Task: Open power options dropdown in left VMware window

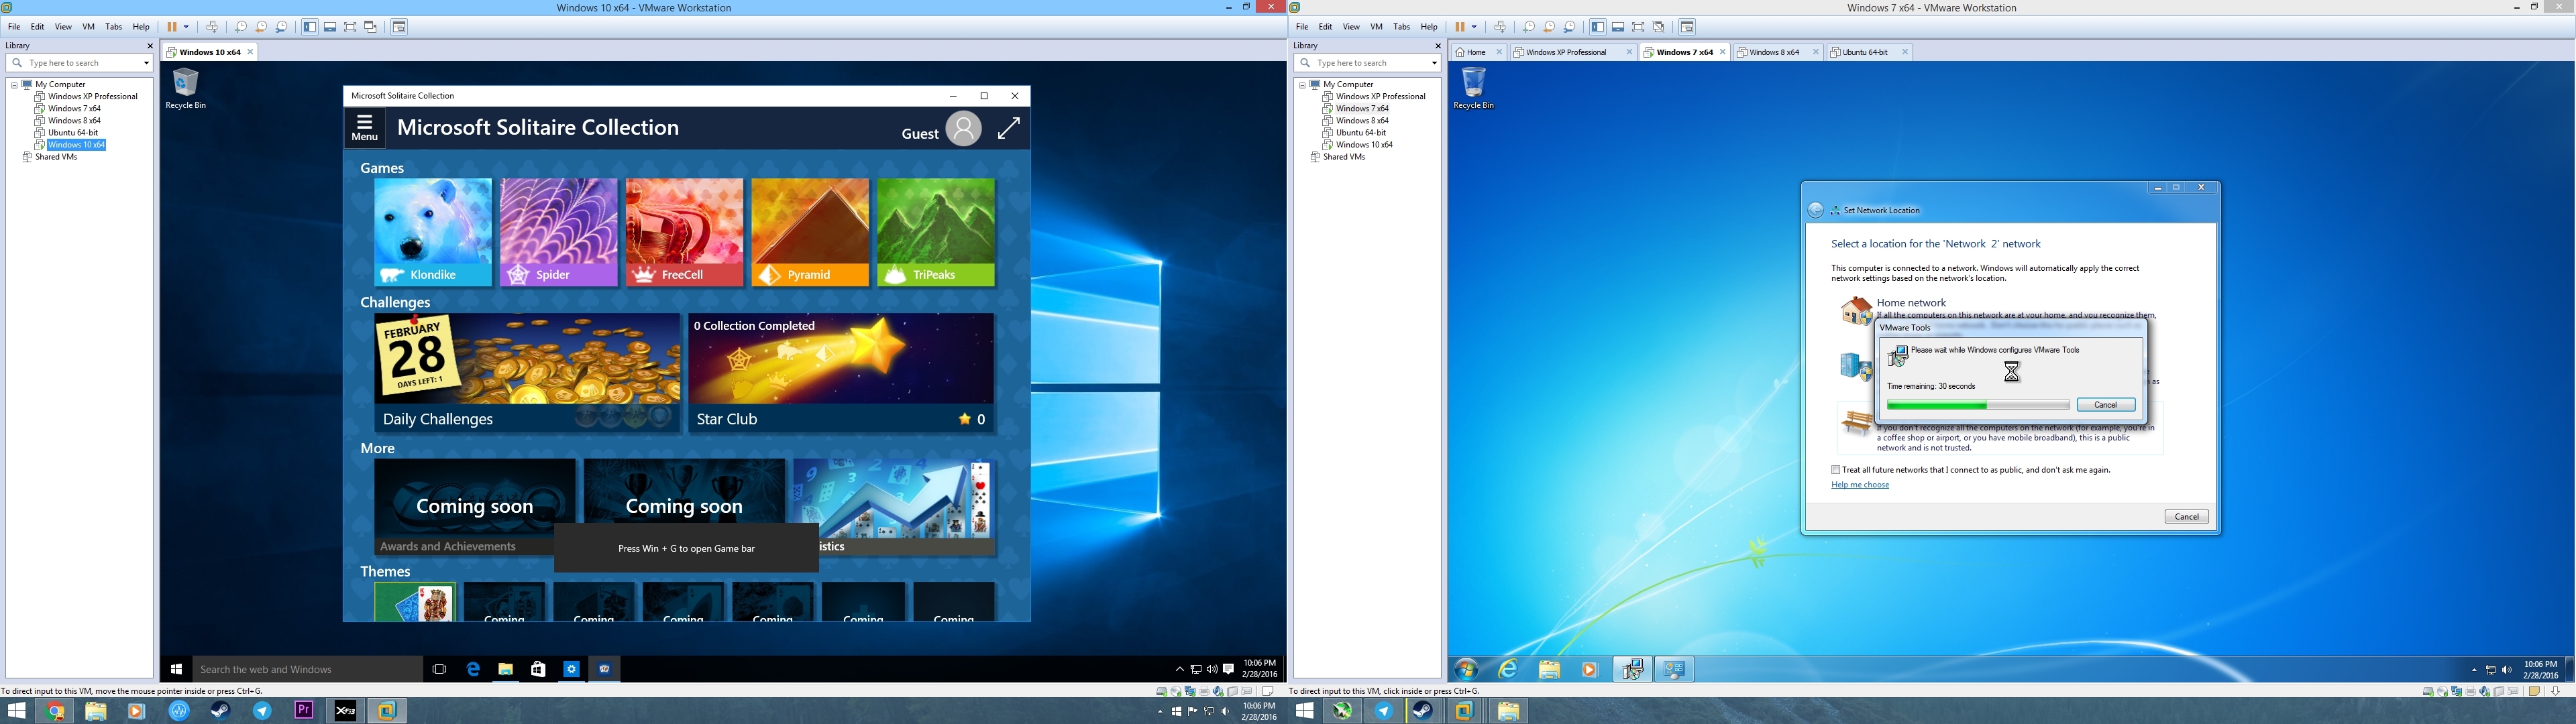Action: 186,27
